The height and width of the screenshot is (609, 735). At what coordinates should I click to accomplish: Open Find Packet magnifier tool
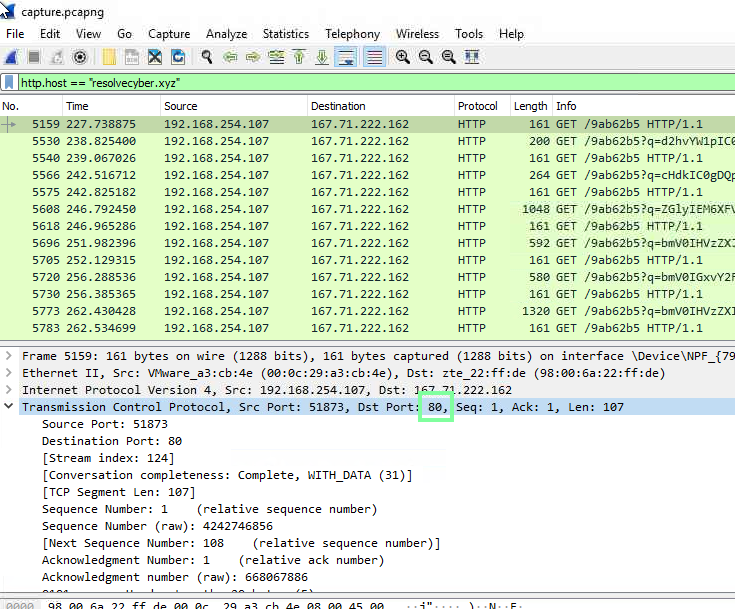click(x=207, y=57)
